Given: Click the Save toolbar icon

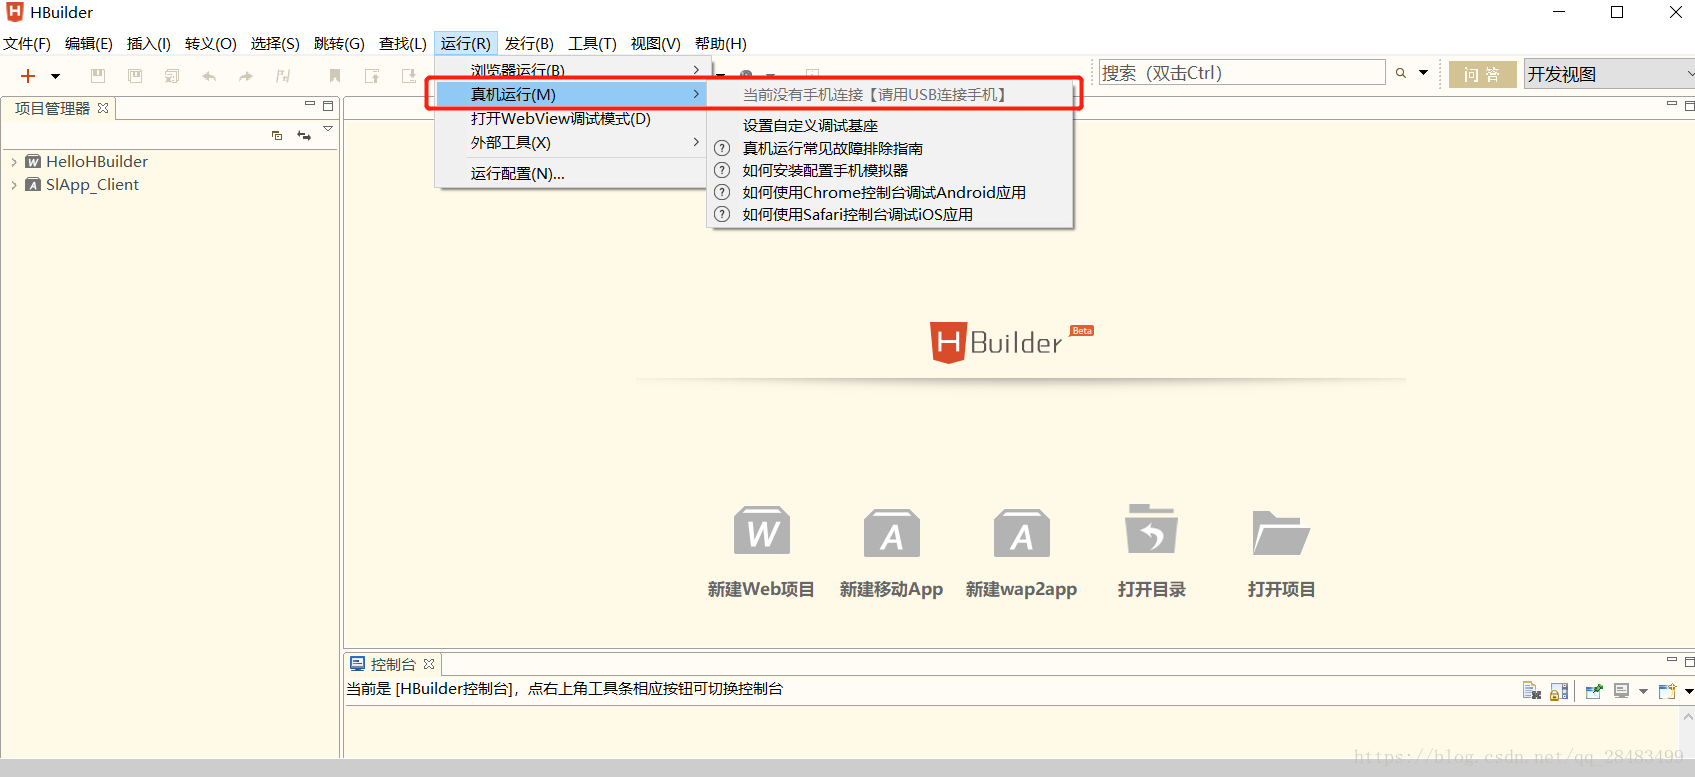Looking at the screenshot, I should coord(98,76).
